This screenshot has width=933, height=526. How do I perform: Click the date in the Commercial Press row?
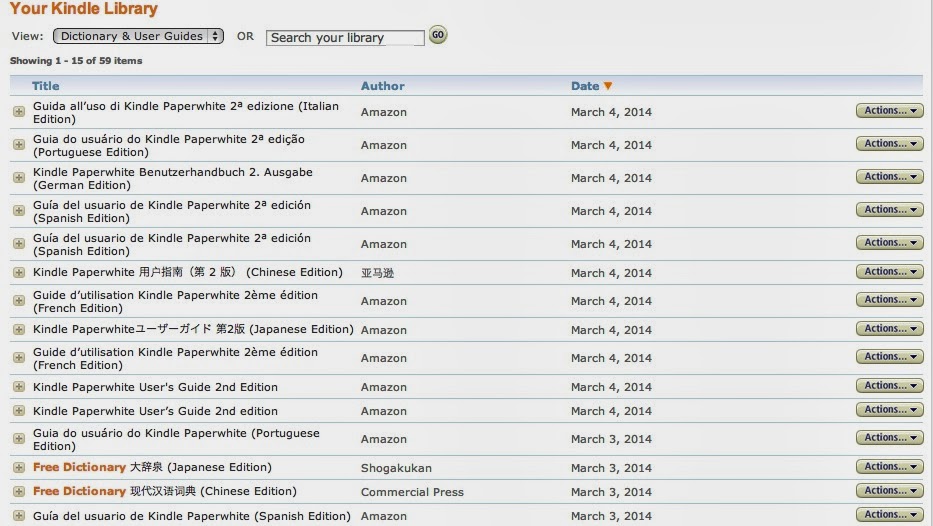(x=611, y=492)
